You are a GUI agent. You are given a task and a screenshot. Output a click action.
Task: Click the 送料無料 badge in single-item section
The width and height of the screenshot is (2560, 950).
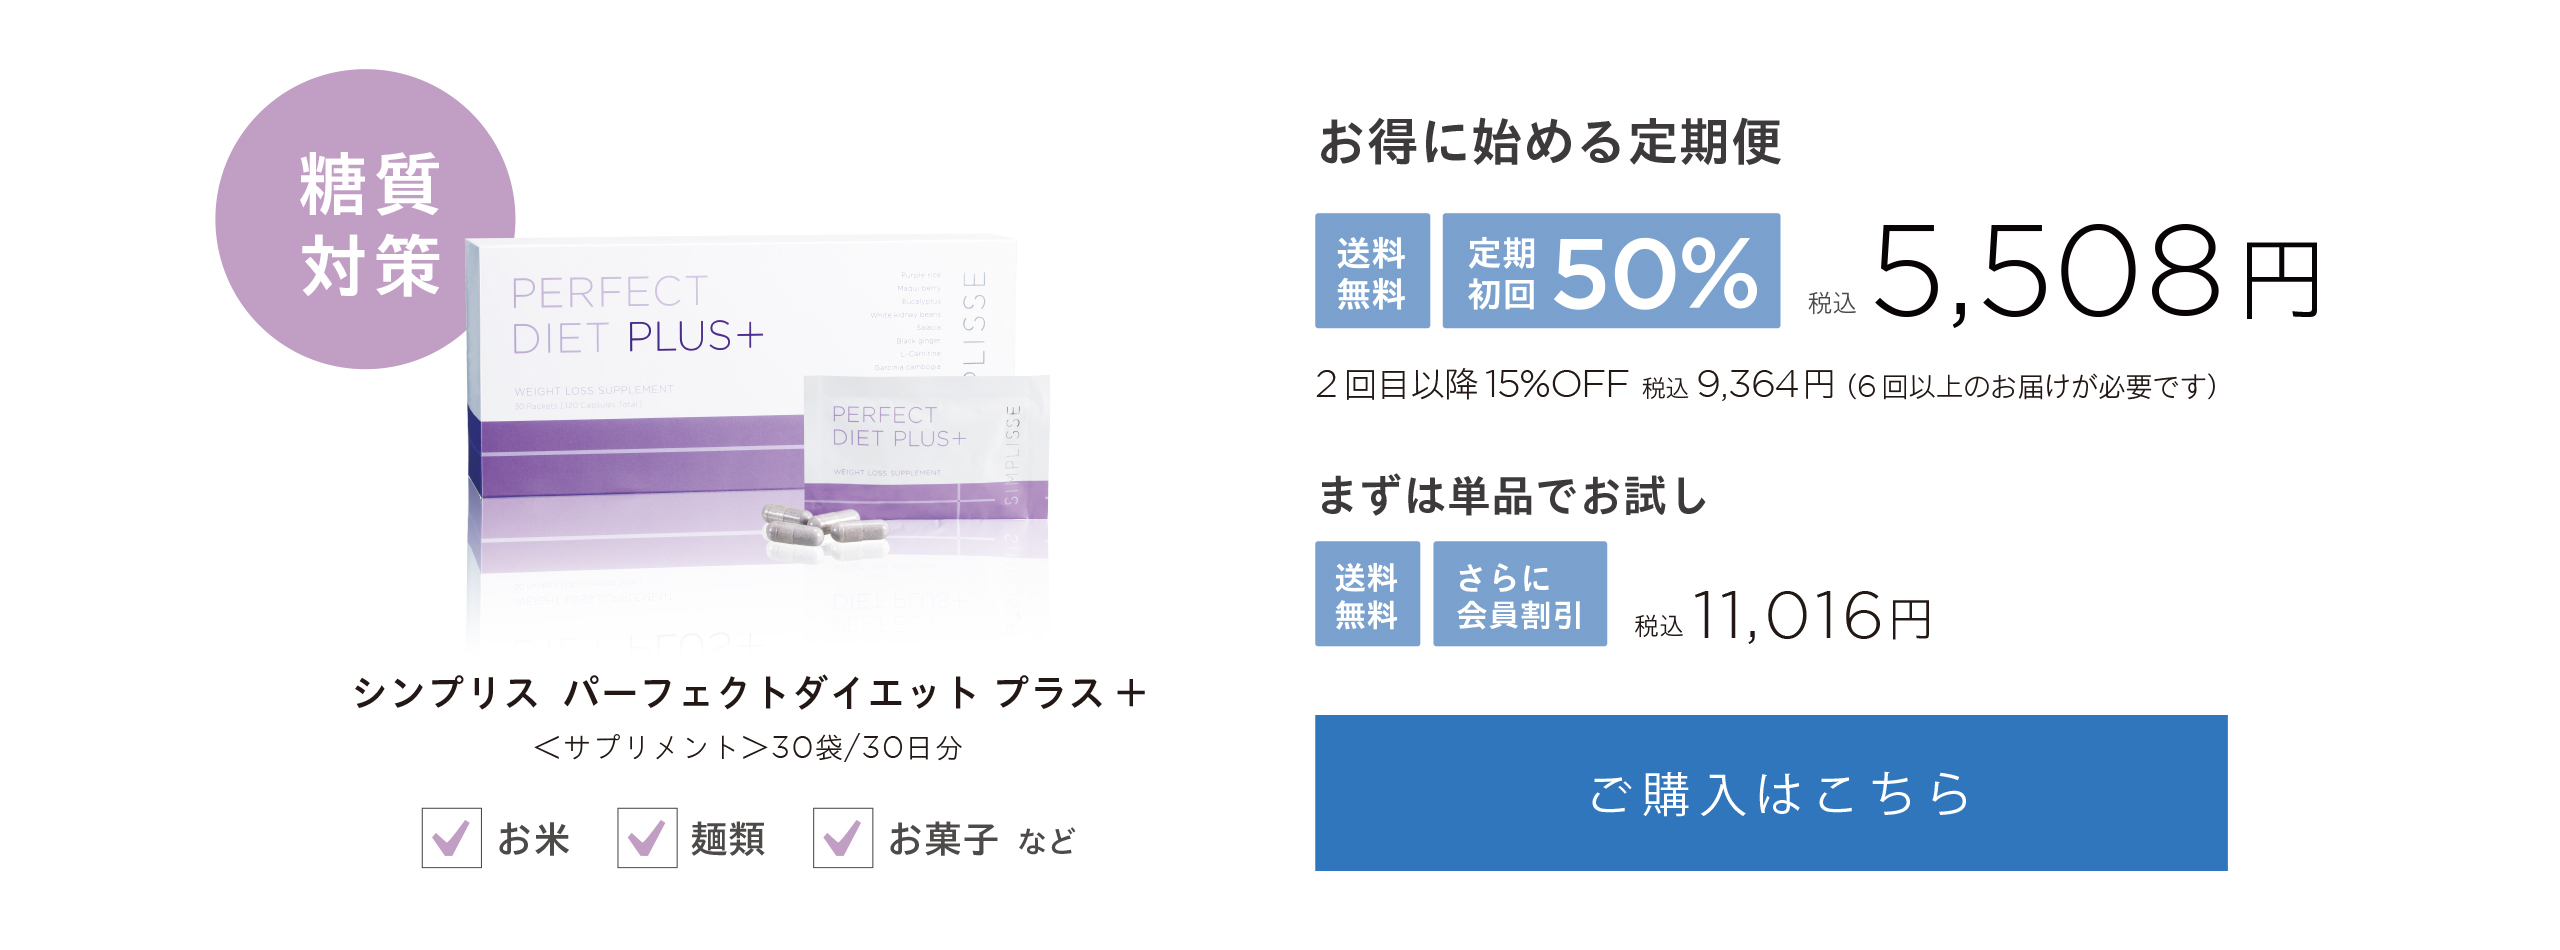tap(1367, 594)
